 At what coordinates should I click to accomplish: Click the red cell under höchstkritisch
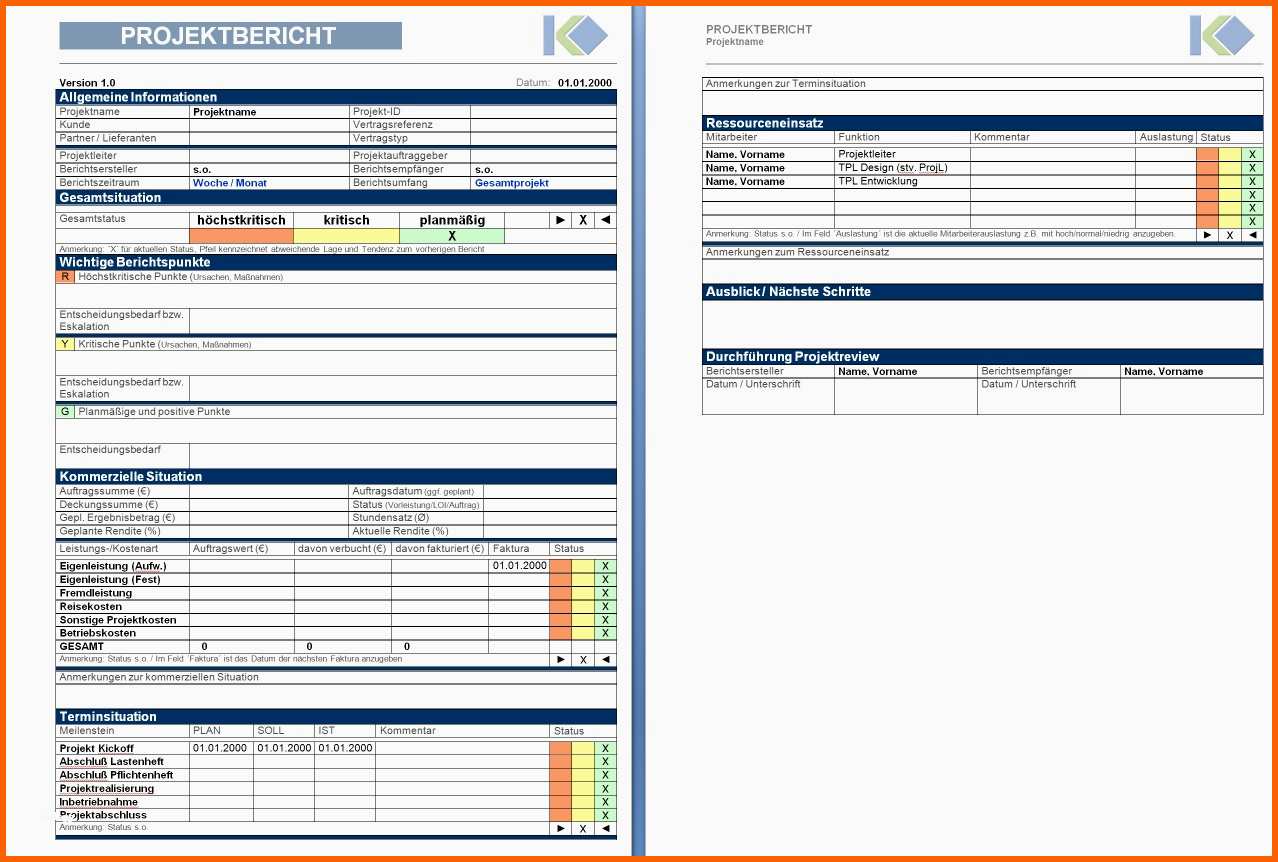241,236
